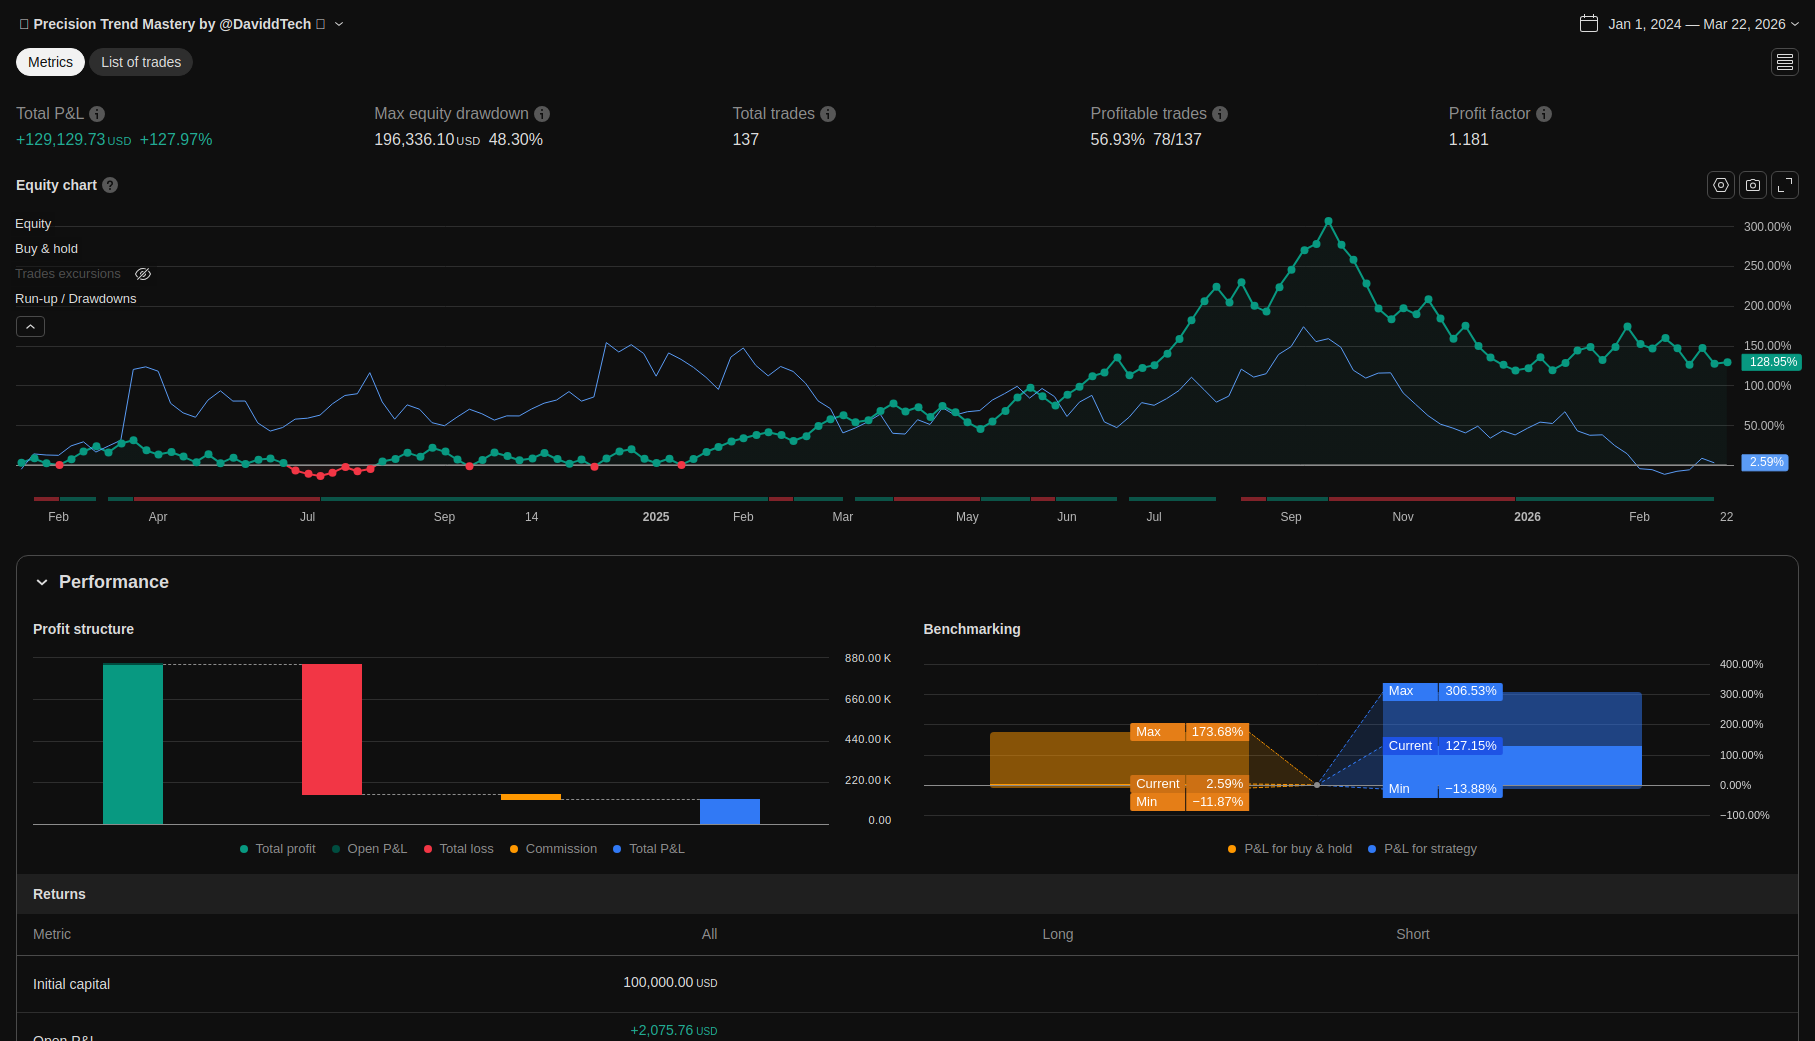
Task: Collapse the equity chart legend with the up arrow
Action: [x=30, y=327]
